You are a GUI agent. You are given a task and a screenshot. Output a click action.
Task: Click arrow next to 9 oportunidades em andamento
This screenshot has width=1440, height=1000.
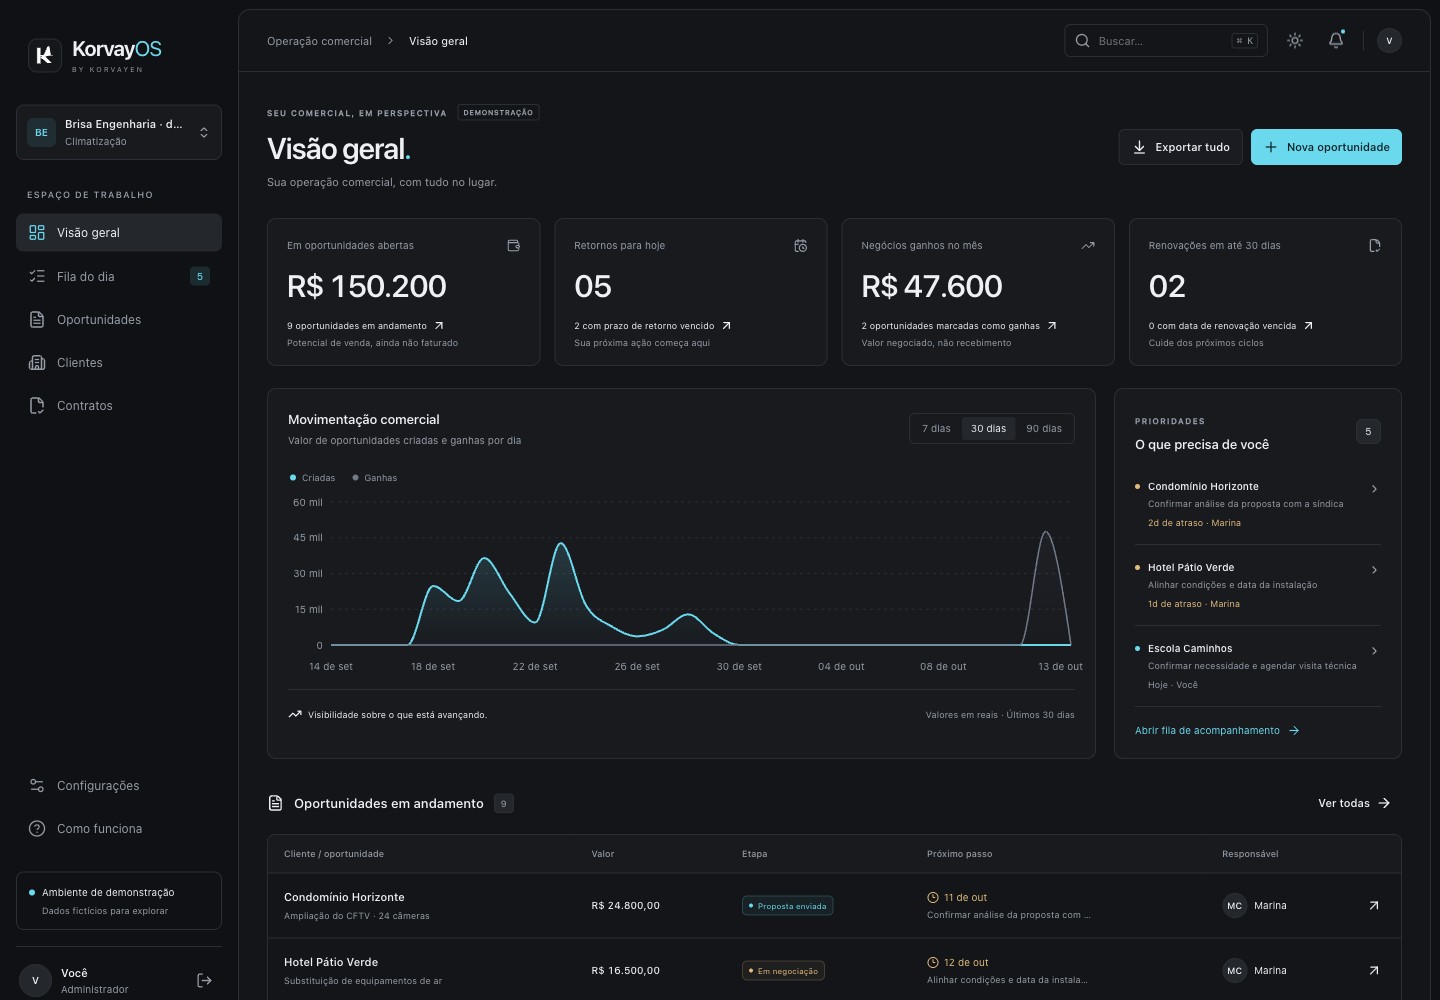click(439, 326)
